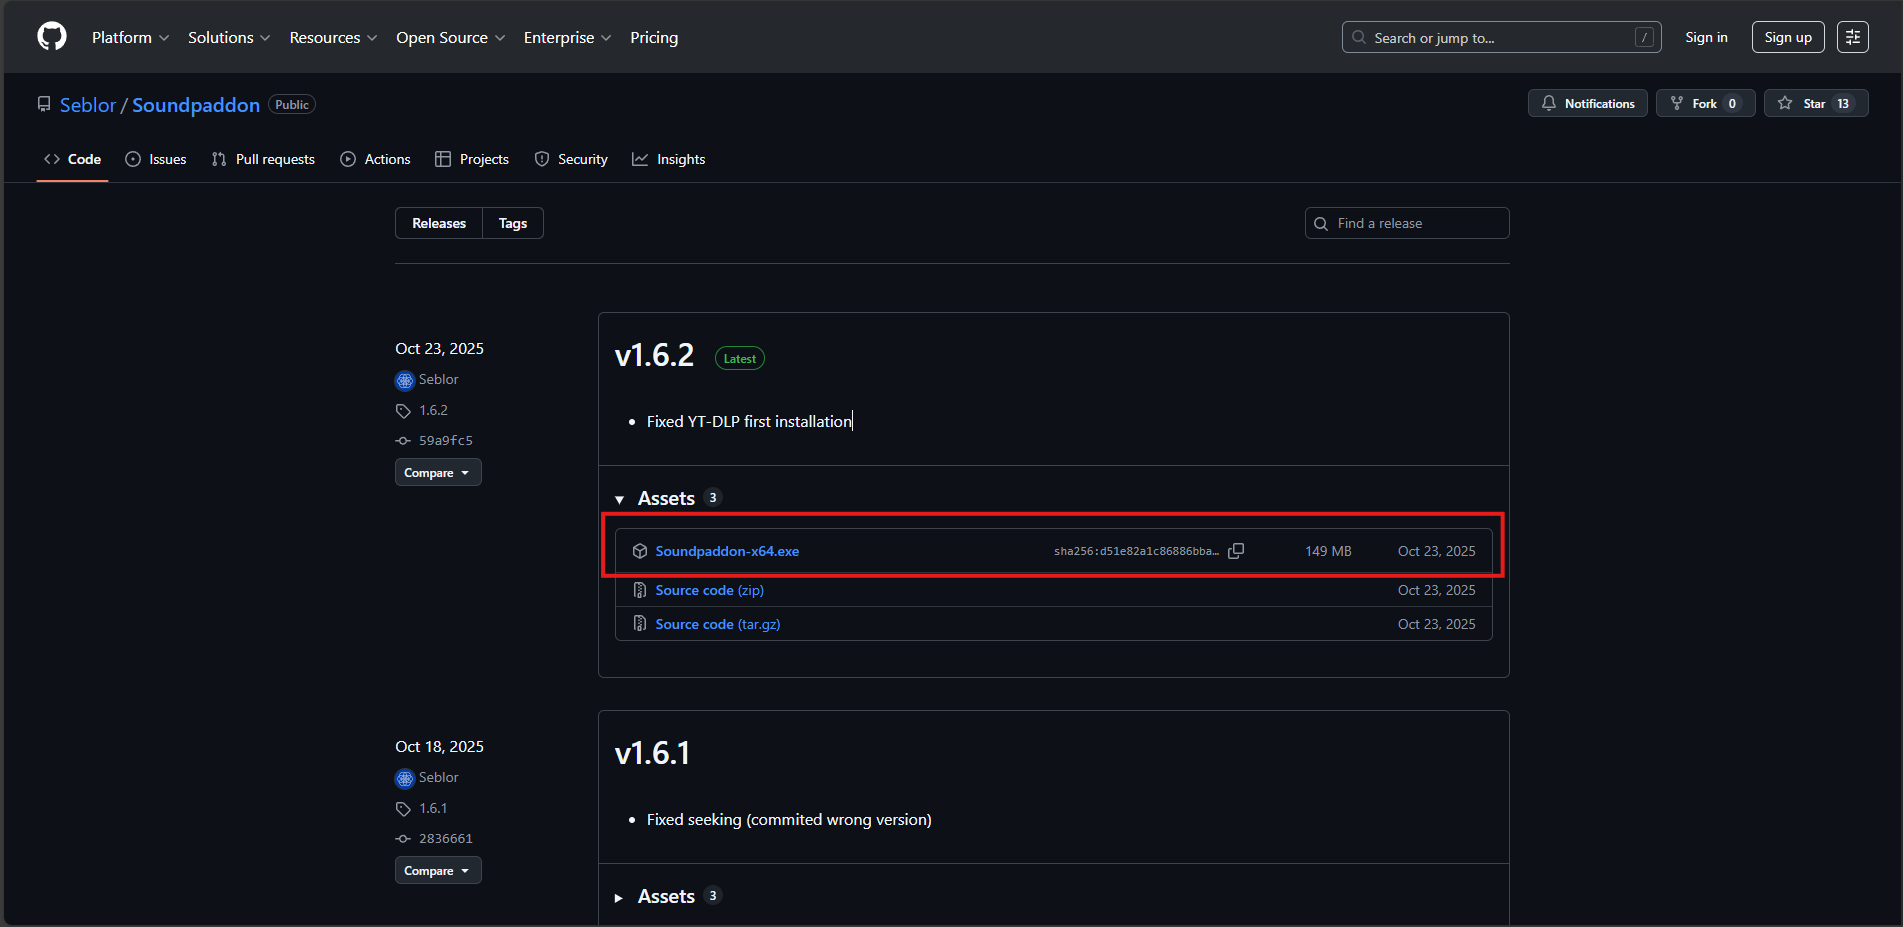The height and width of the screenshot is (927, 1903).
Task: Open the Notifications button
Action: coord(1588,103)
